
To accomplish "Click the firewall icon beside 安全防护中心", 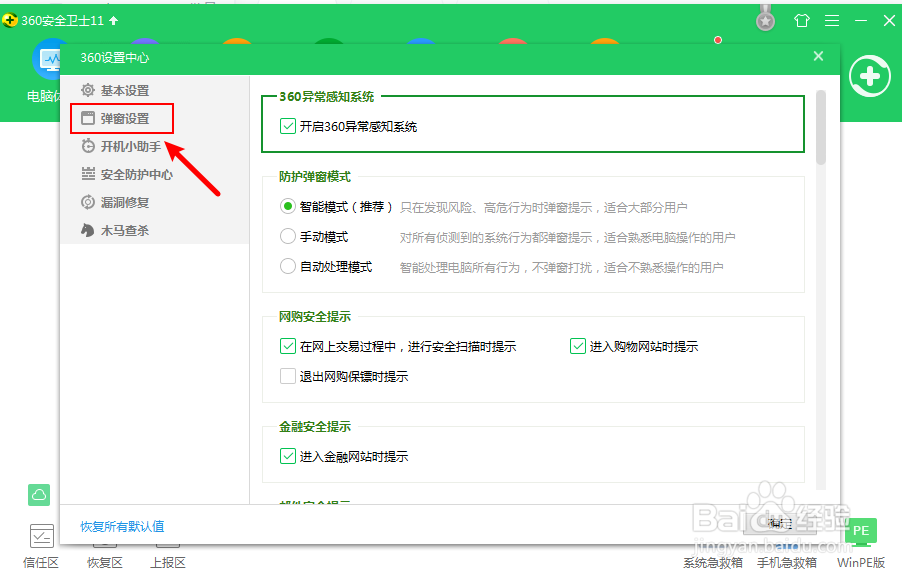I will click(87, 174).
